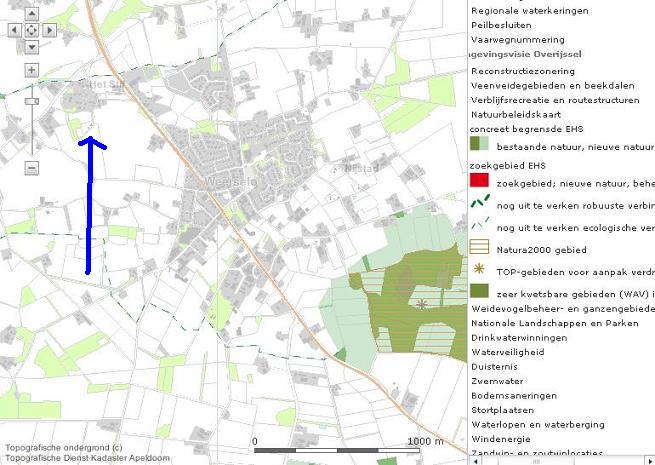Viewport: 655px width, 465px height.
Task: Zoom out with the minus button
Action: (x=32, y=167)
